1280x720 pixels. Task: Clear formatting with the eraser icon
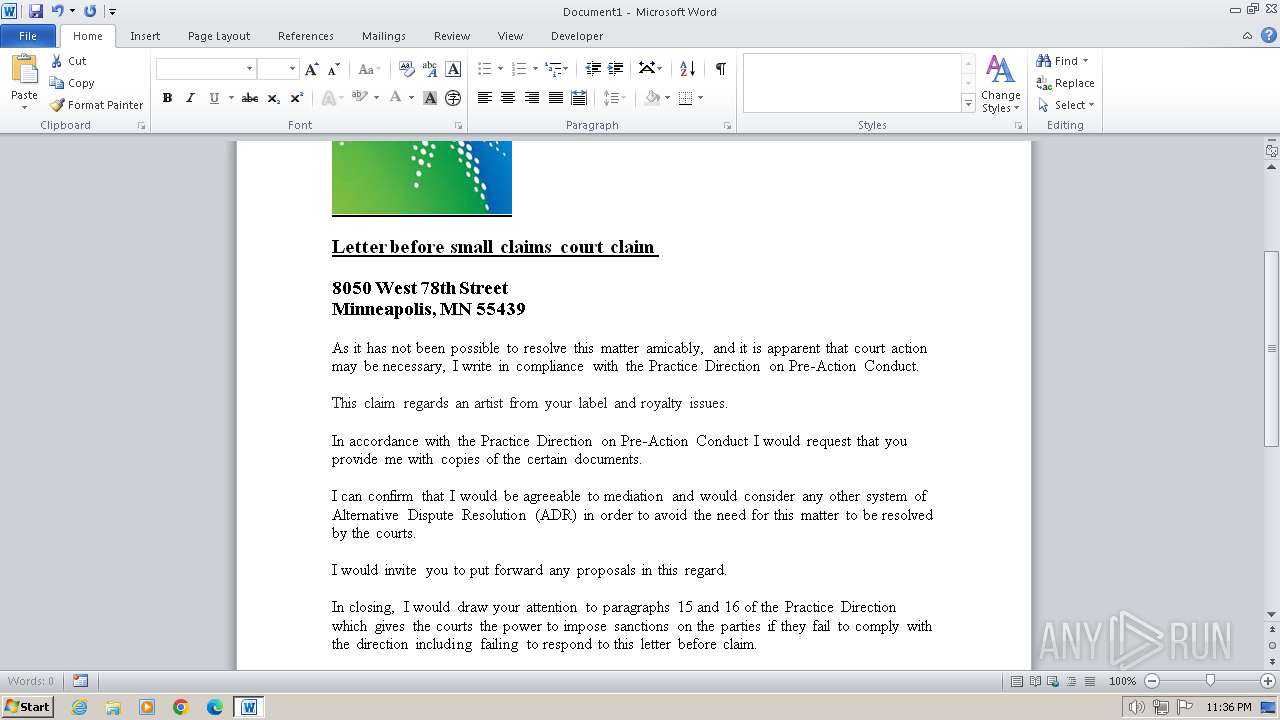407,69
